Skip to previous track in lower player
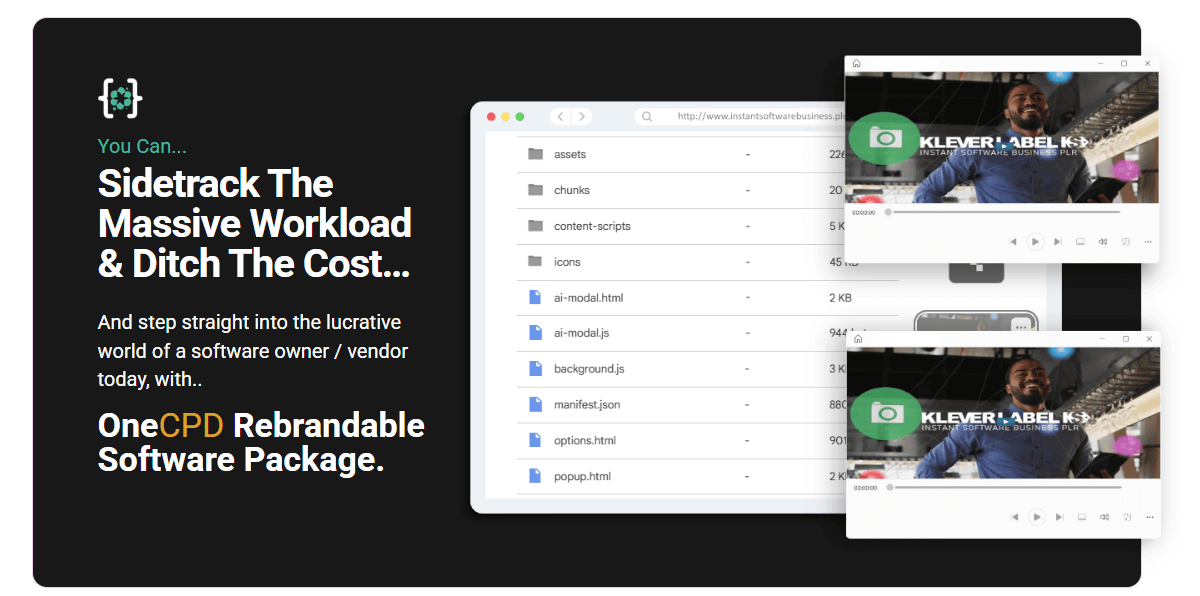Viewport: 1200px width, 596px height. coord(1015,517)
